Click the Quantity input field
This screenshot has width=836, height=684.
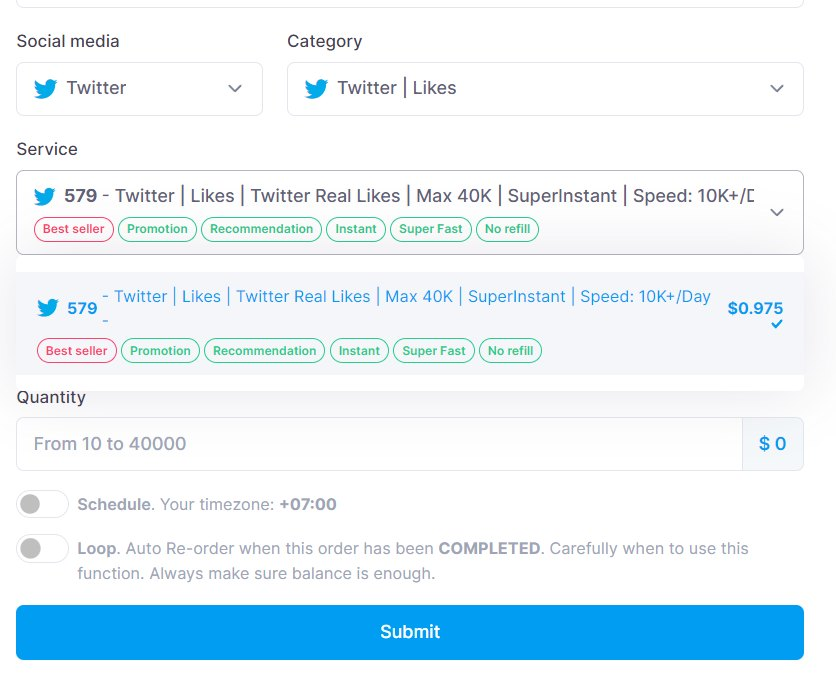pos(379,444)
